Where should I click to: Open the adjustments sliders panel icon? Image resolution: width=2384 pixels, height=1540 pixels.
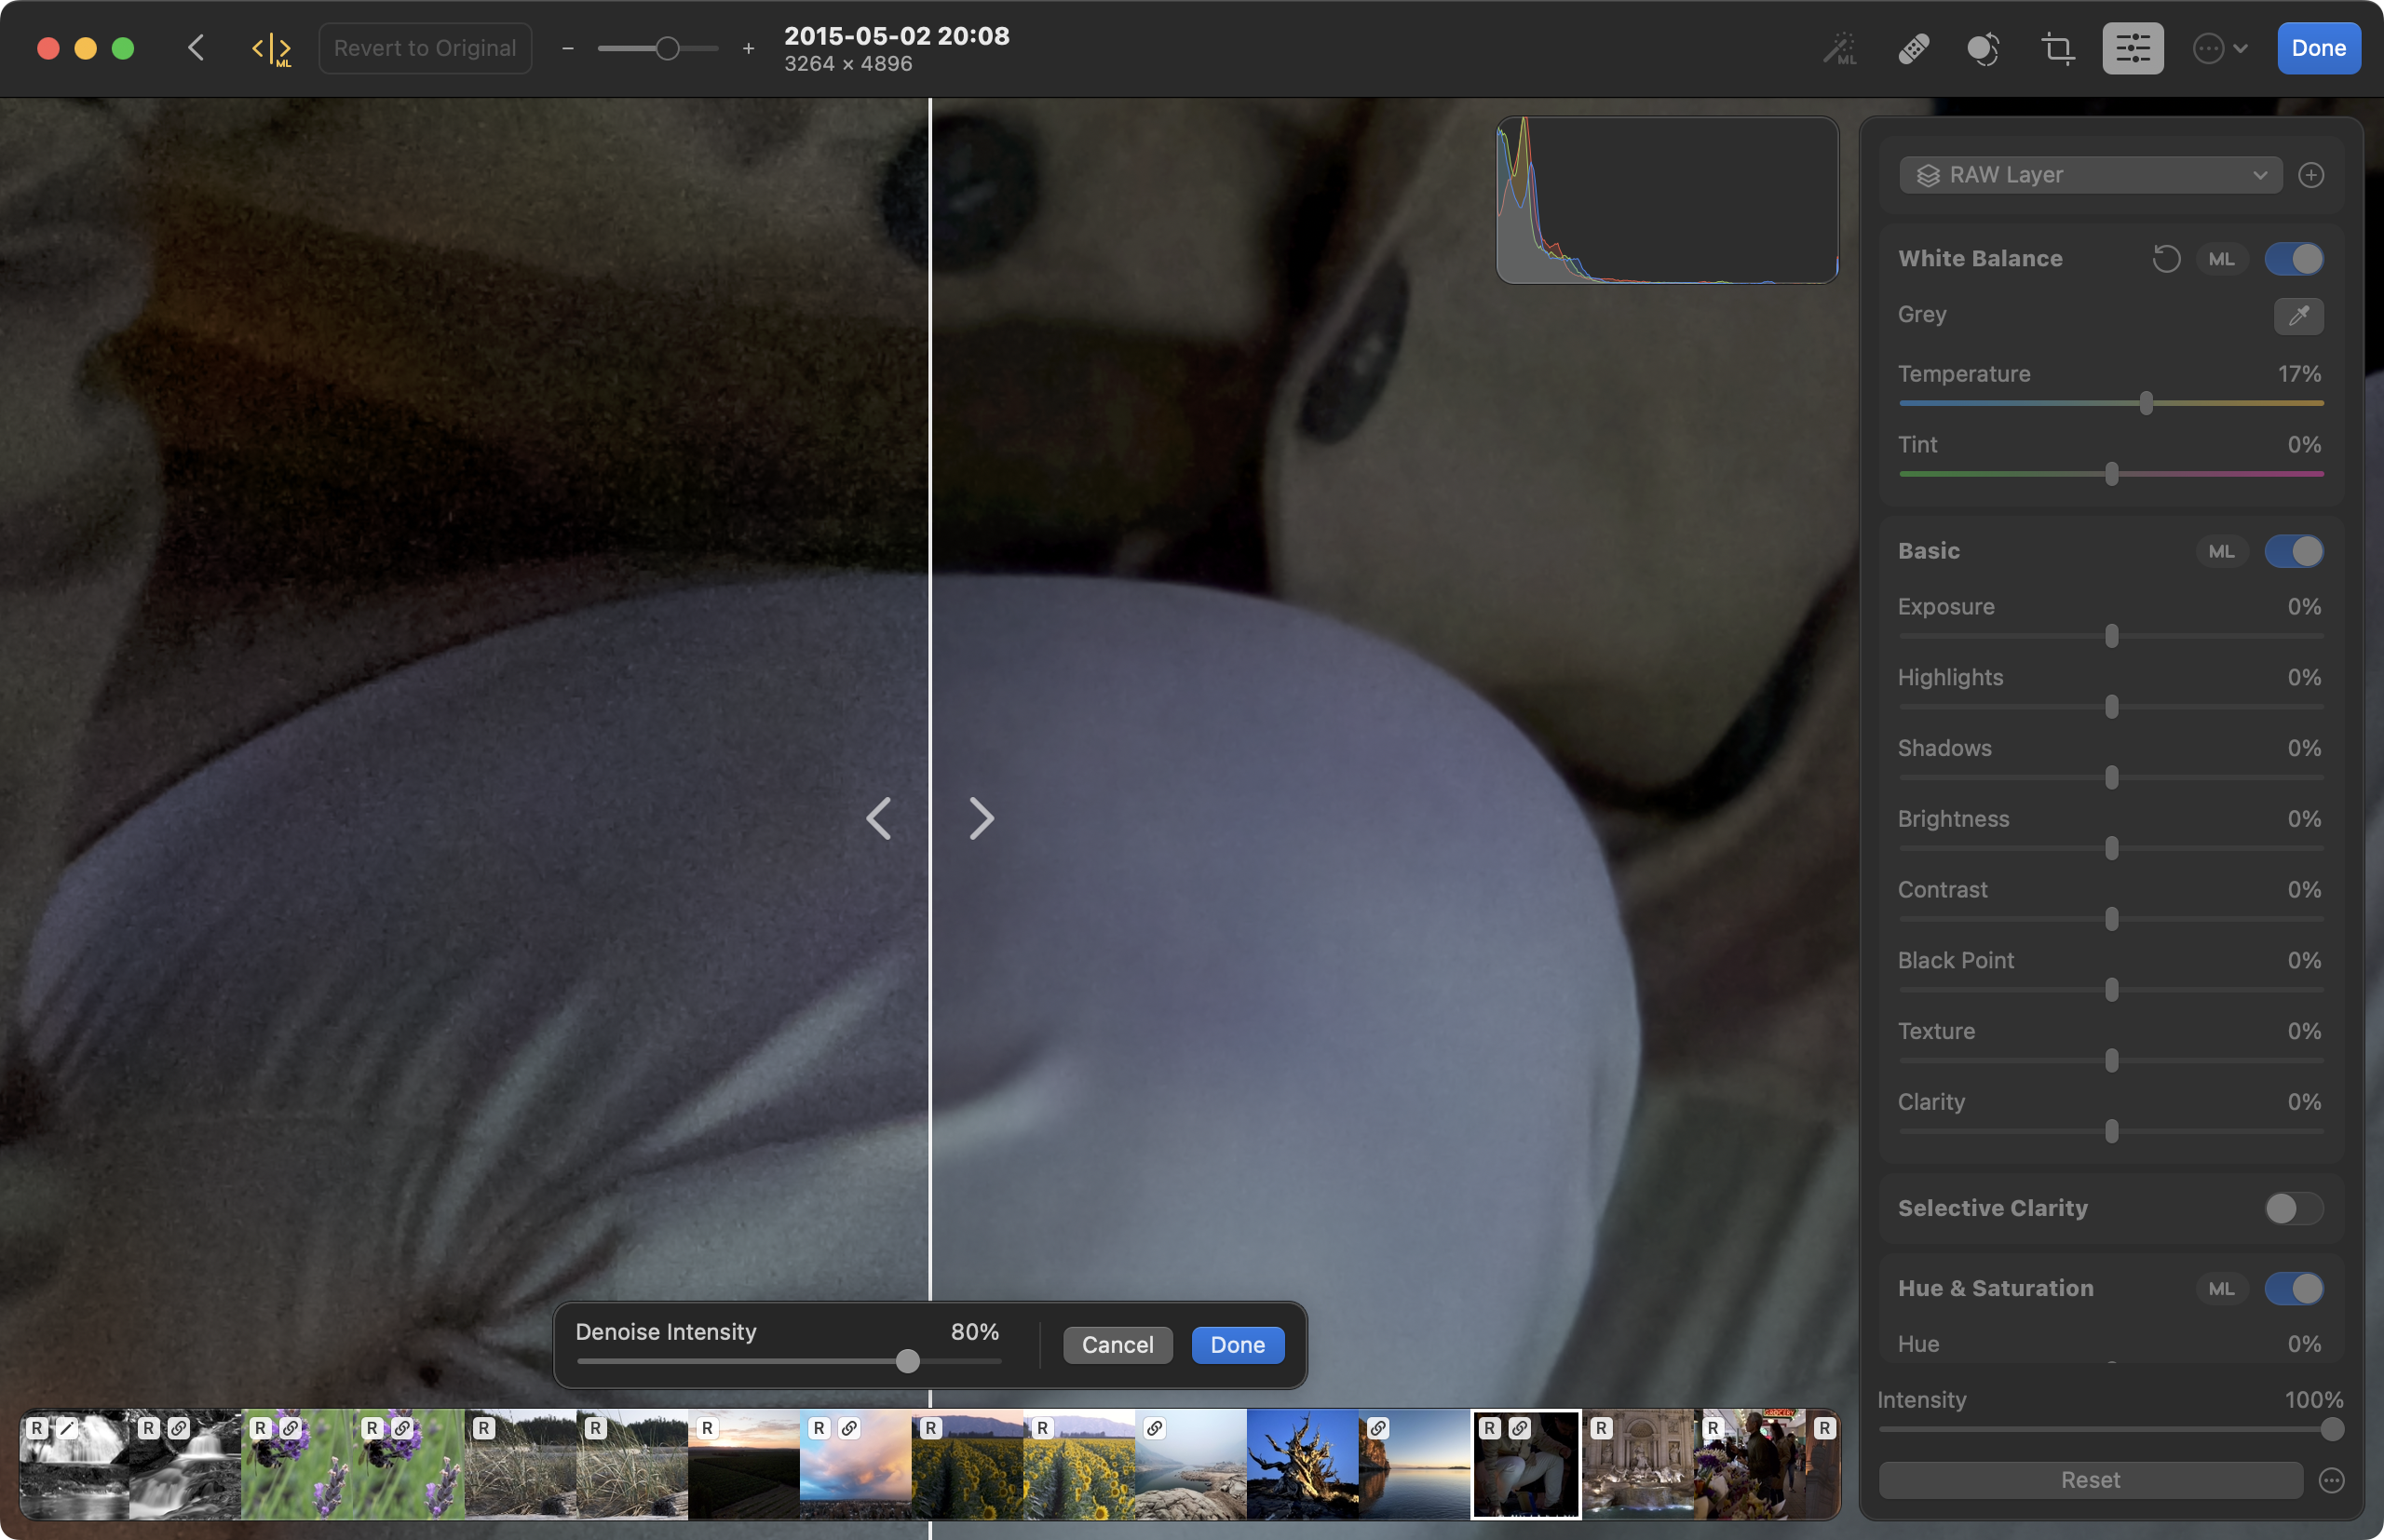(x=2132, y=48)
